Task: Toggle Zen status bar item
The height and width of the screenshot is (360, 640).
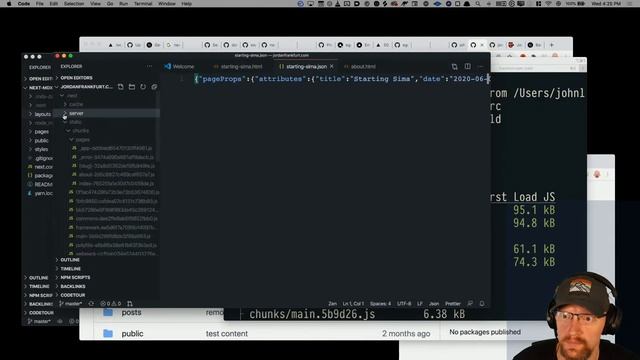Action: [333, 303]
